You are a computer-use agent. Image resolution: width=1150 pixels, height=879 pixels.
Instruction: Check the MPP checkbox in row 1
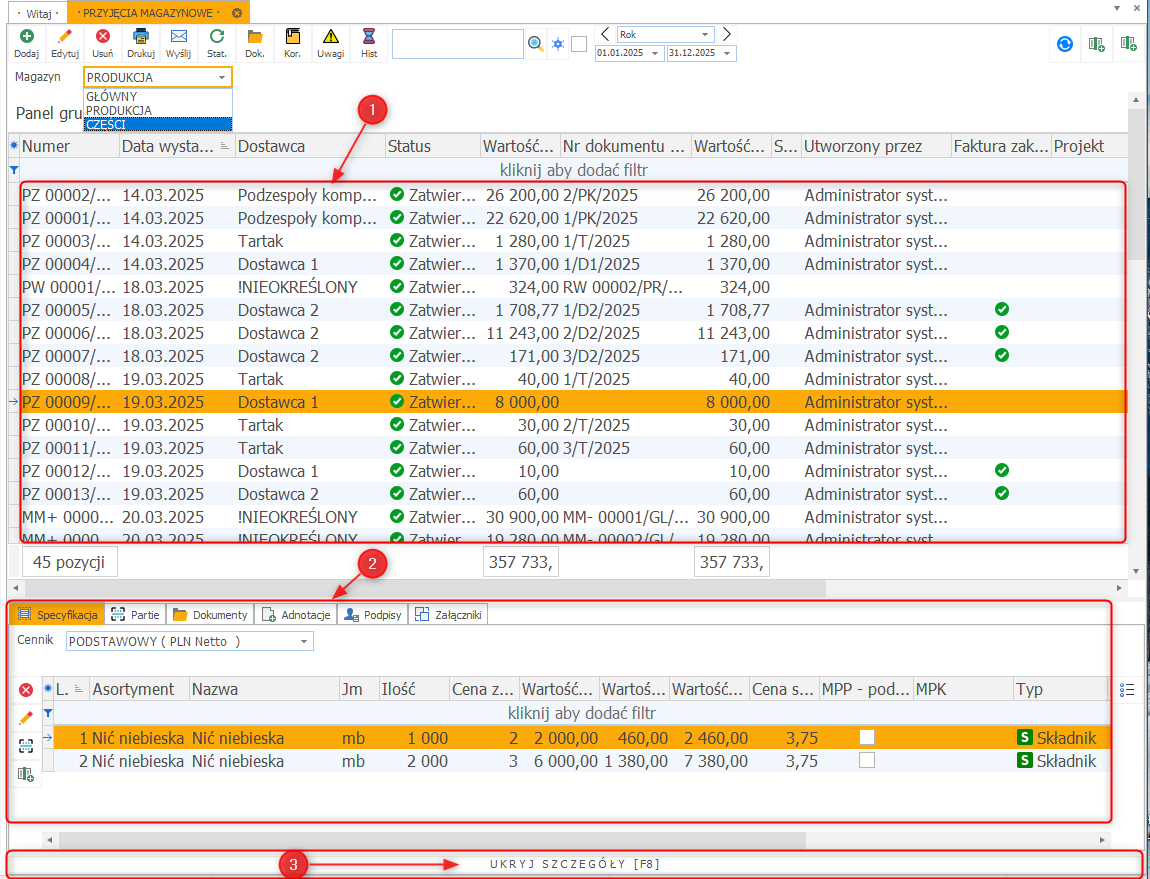point(867,738)
